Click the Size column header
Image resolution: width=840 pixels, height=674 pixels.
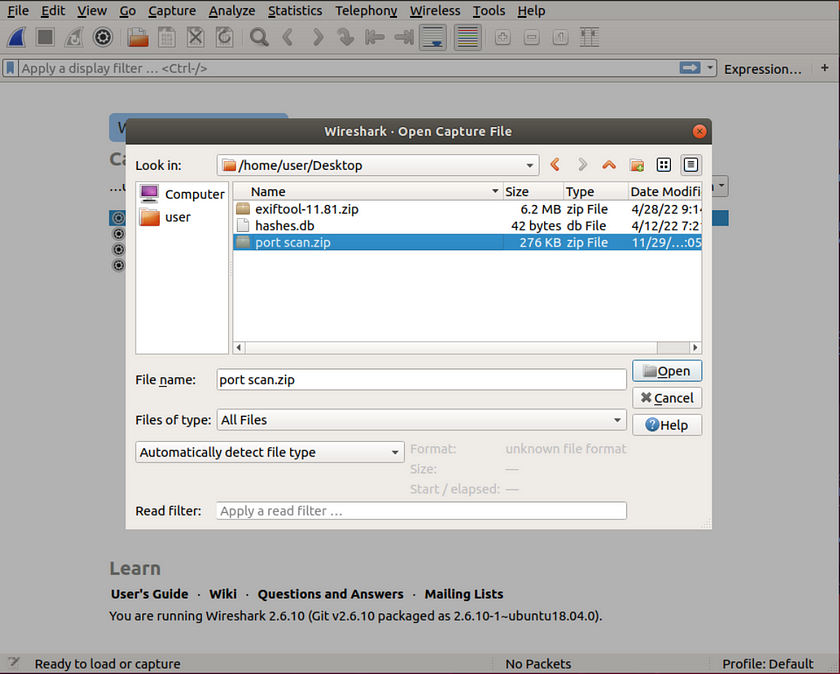pos(533,191)
